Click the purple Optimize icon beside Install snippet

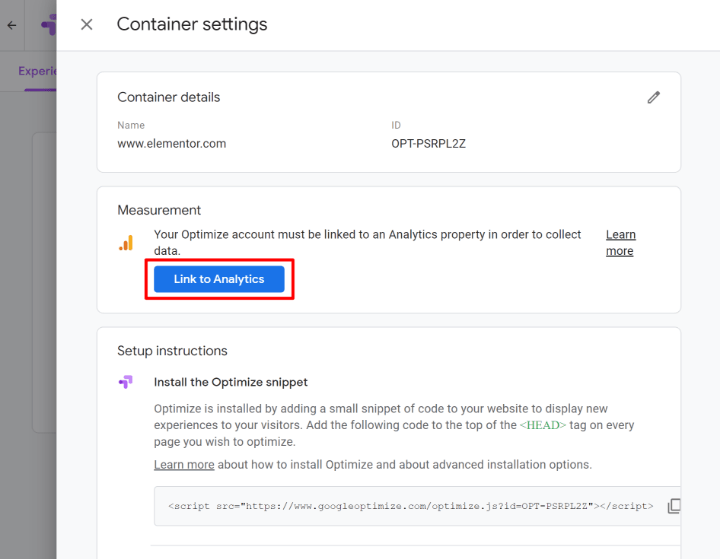tap(126, 382)
